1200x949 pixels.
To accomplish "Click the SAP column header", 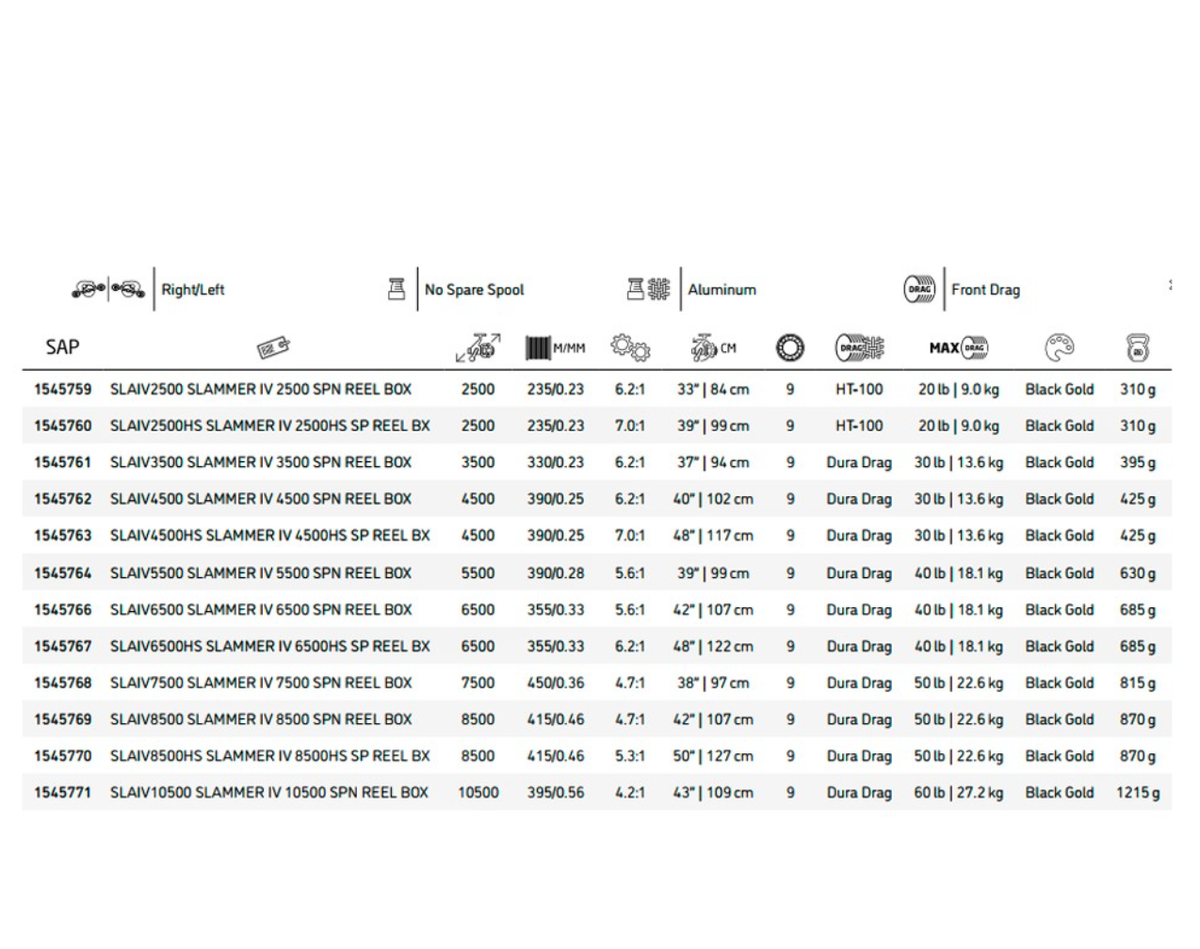I will pos(63,347).
